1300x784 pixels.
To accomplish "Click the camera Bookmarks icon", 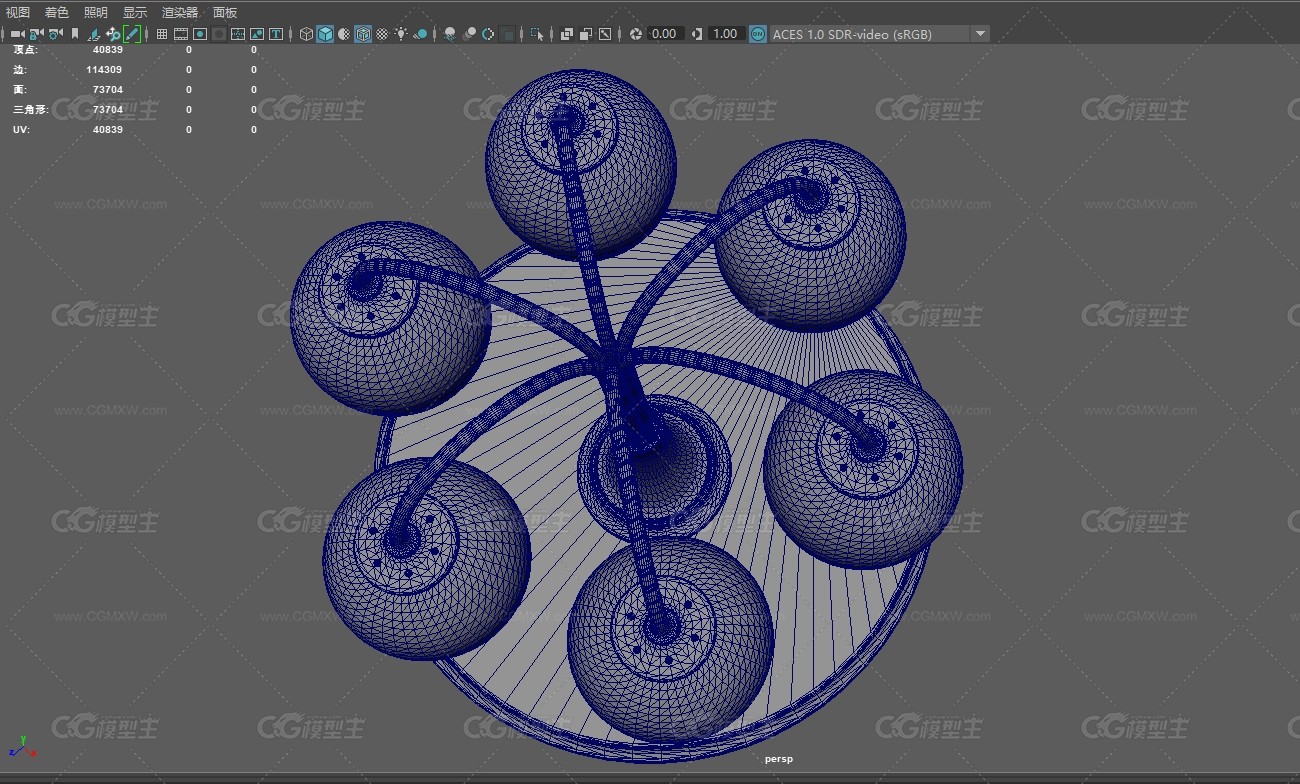I will tap(75, 34).
